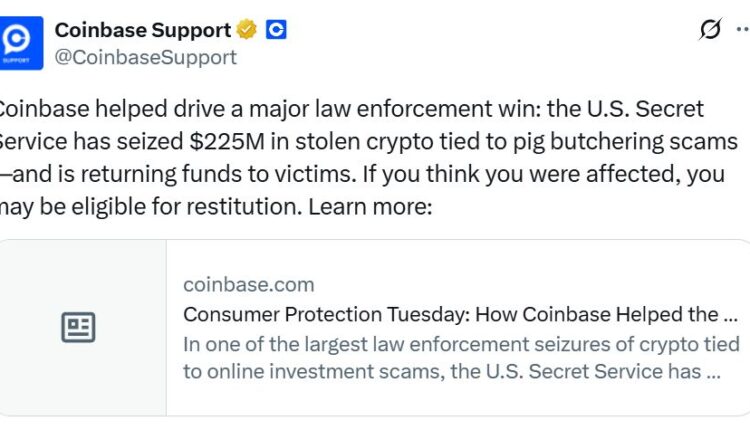This screenshot has width=750, height=430.
Task: Click the article placeholder icon in link card
Action: [x=78, y=327]
